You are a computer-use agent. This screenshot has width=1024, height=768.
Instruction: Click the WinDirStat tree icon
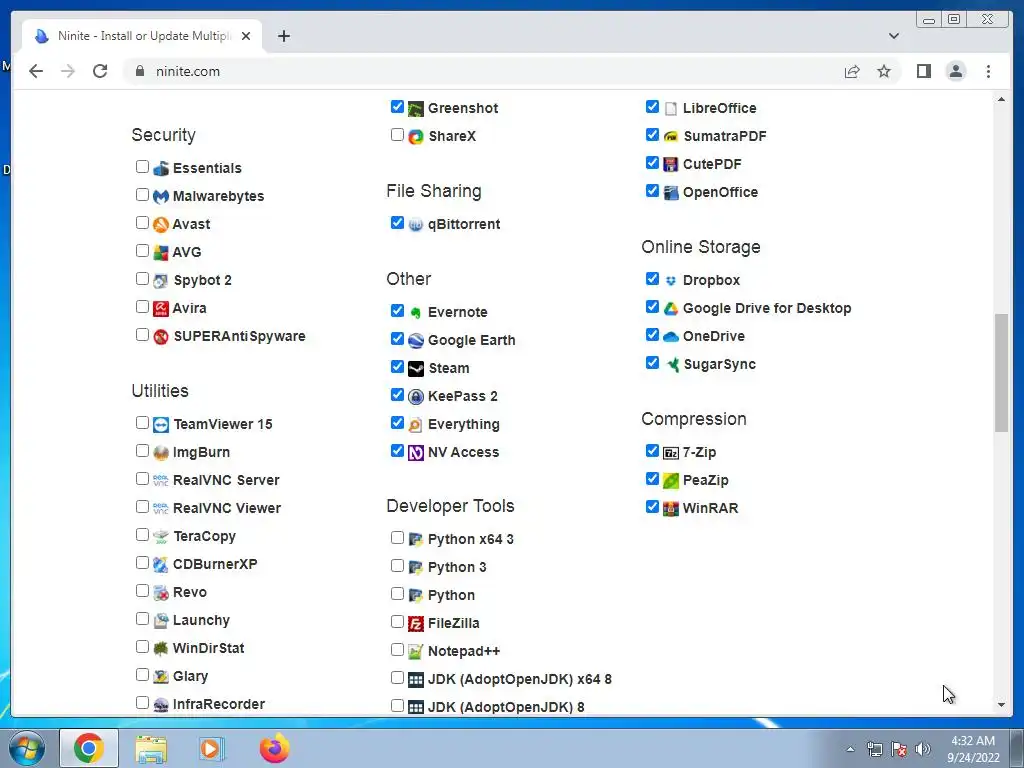[x=161, y=648]
